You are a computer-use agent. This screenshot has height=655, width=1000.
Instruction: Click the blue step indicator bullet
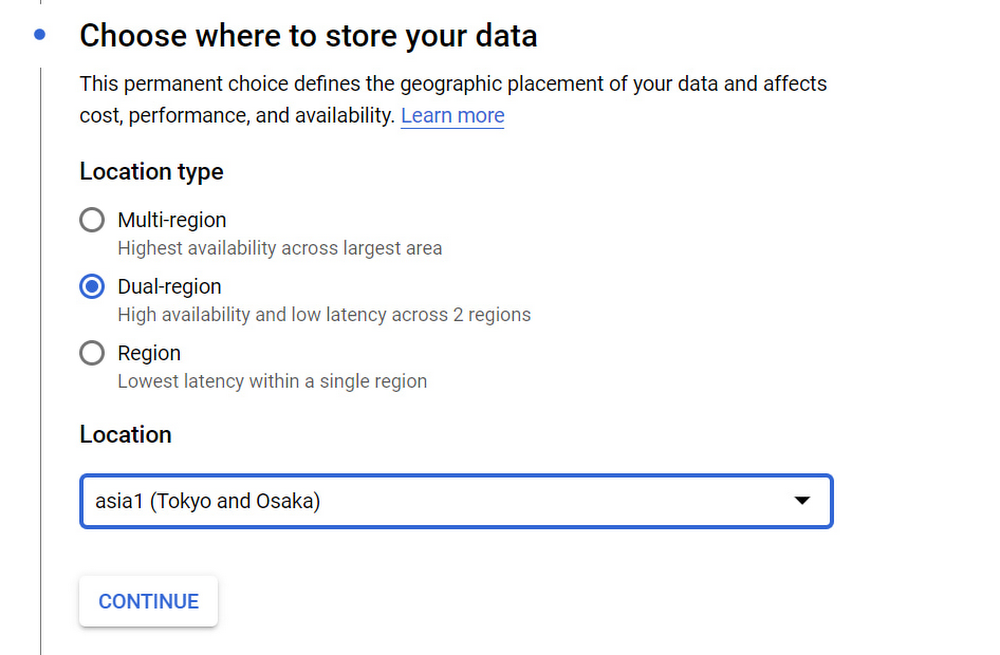(38, 34)
